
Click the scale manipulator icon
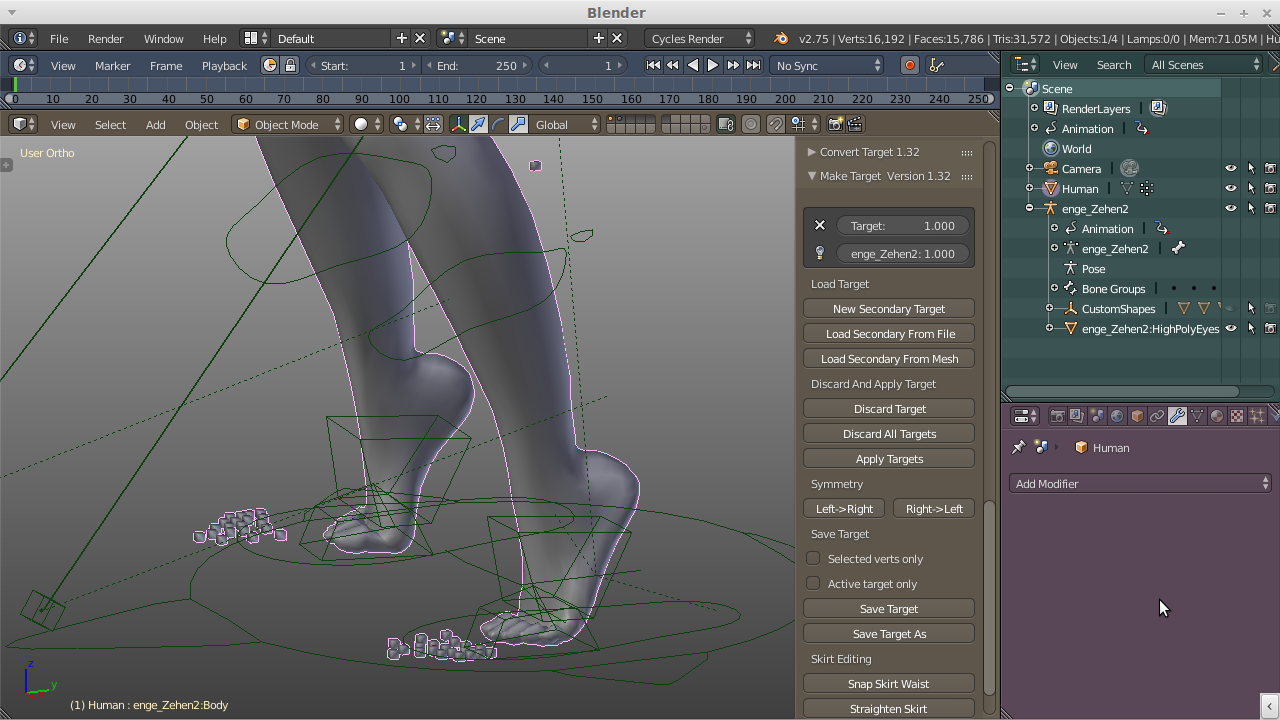click(518, 124)
